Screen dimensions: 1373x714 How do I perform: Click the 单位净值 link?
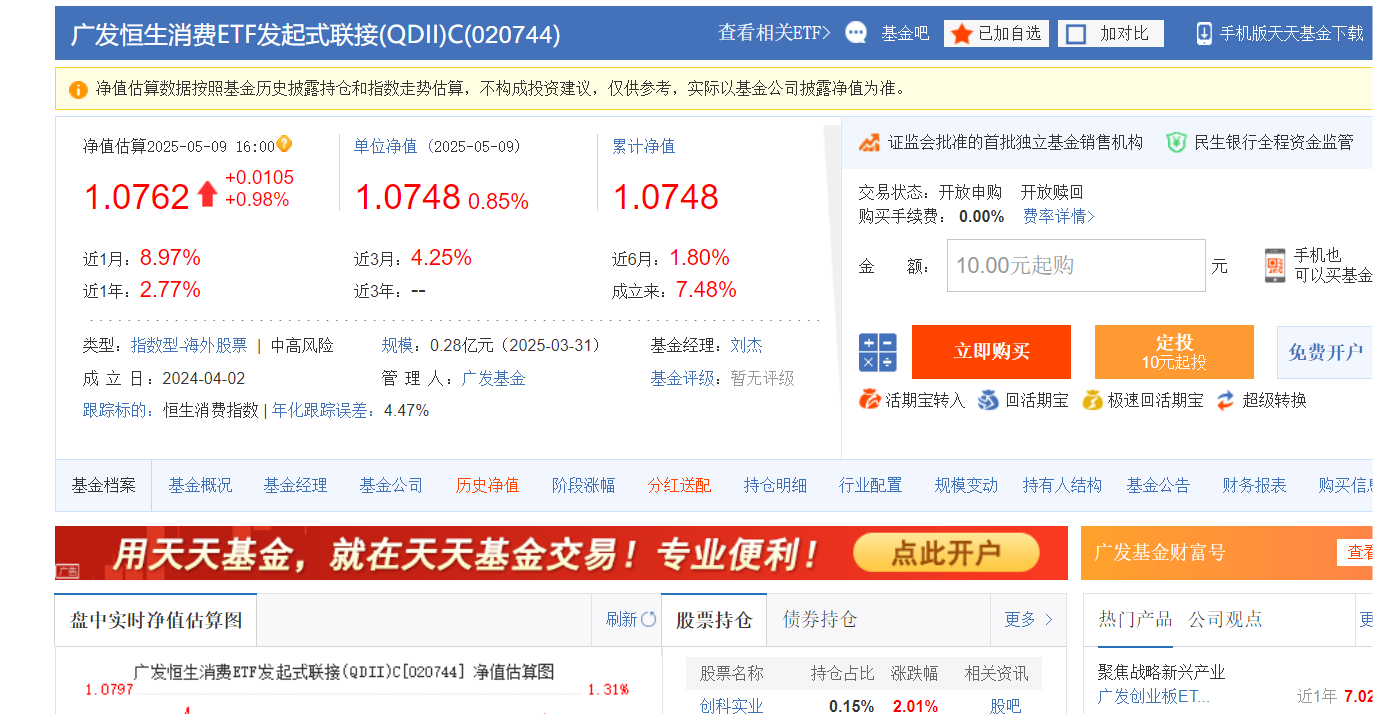(385, 146)
